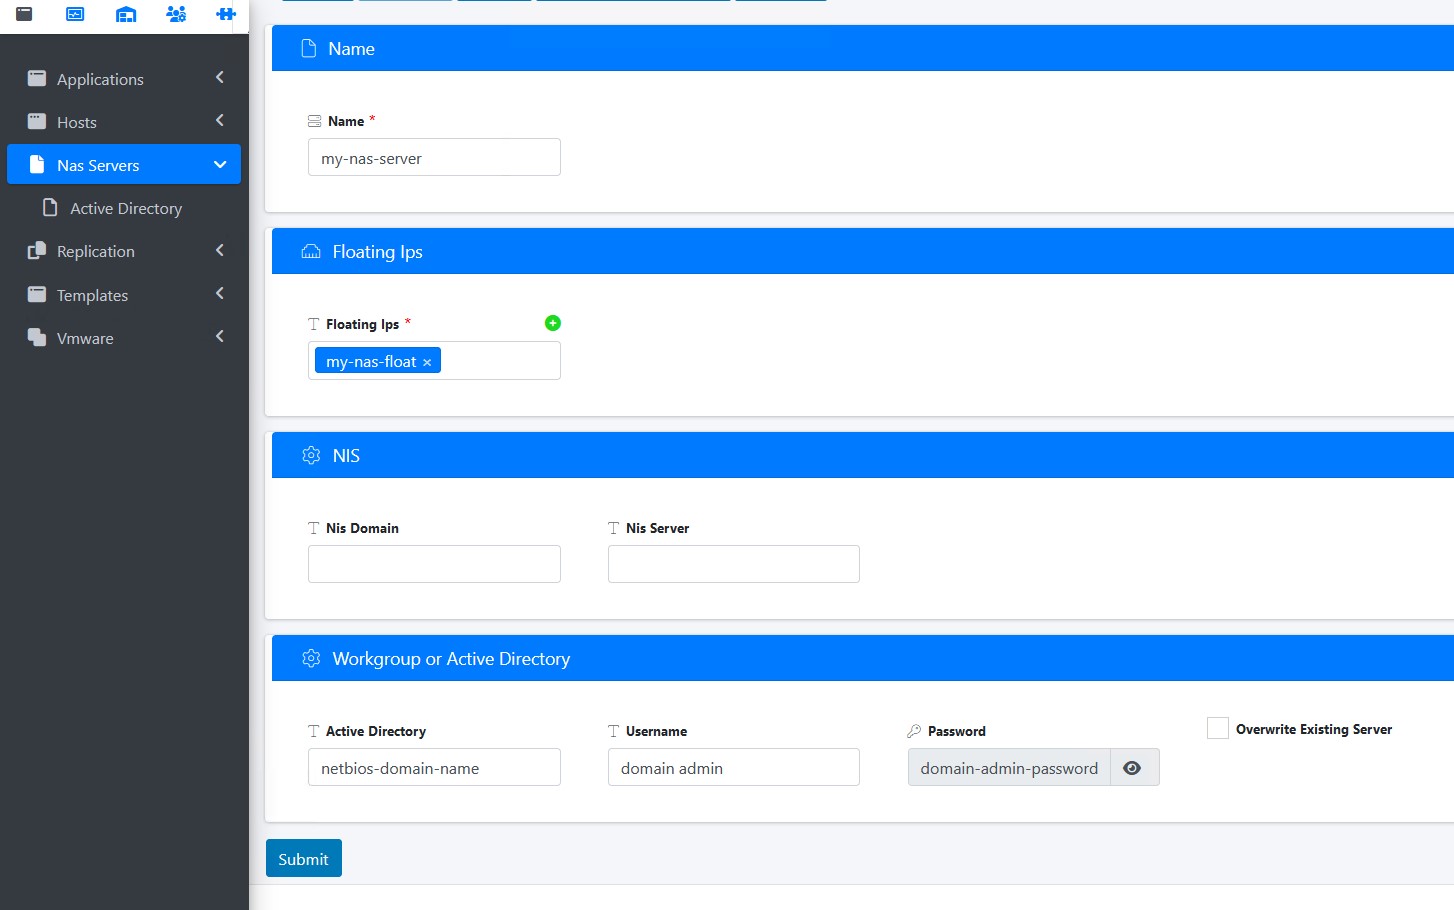Open the window/applications icon in the top bar

pyautogui.click(x=24, y=14)
